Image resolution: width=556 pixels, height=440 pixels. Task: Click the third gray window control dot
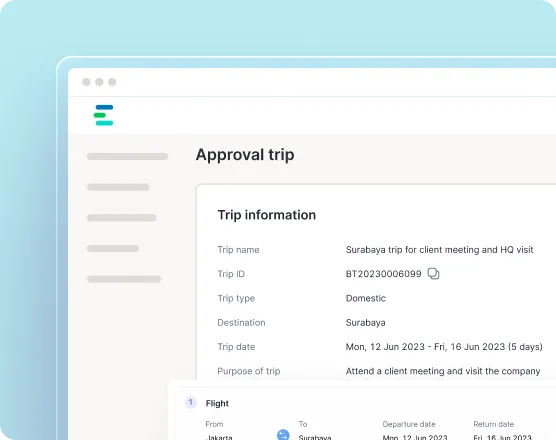pyautogui.click(x=112, y=82)
